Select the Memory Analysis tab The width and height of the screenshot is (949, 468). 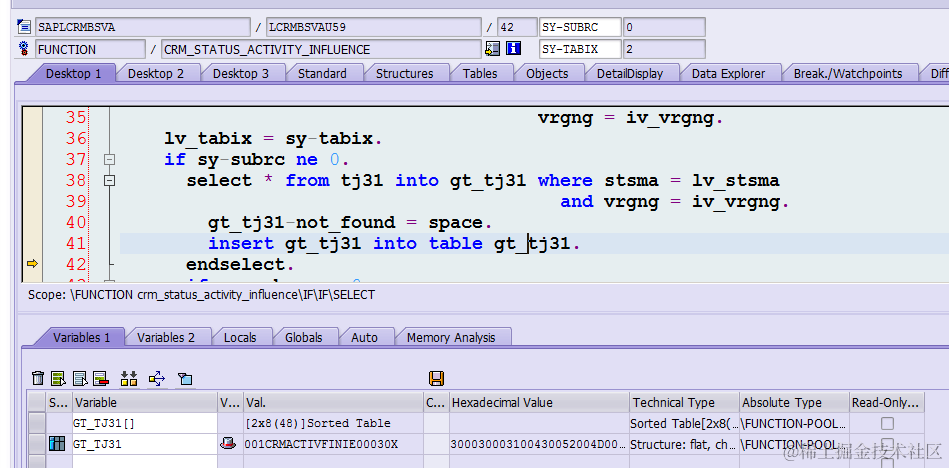(x=451, y=337)
